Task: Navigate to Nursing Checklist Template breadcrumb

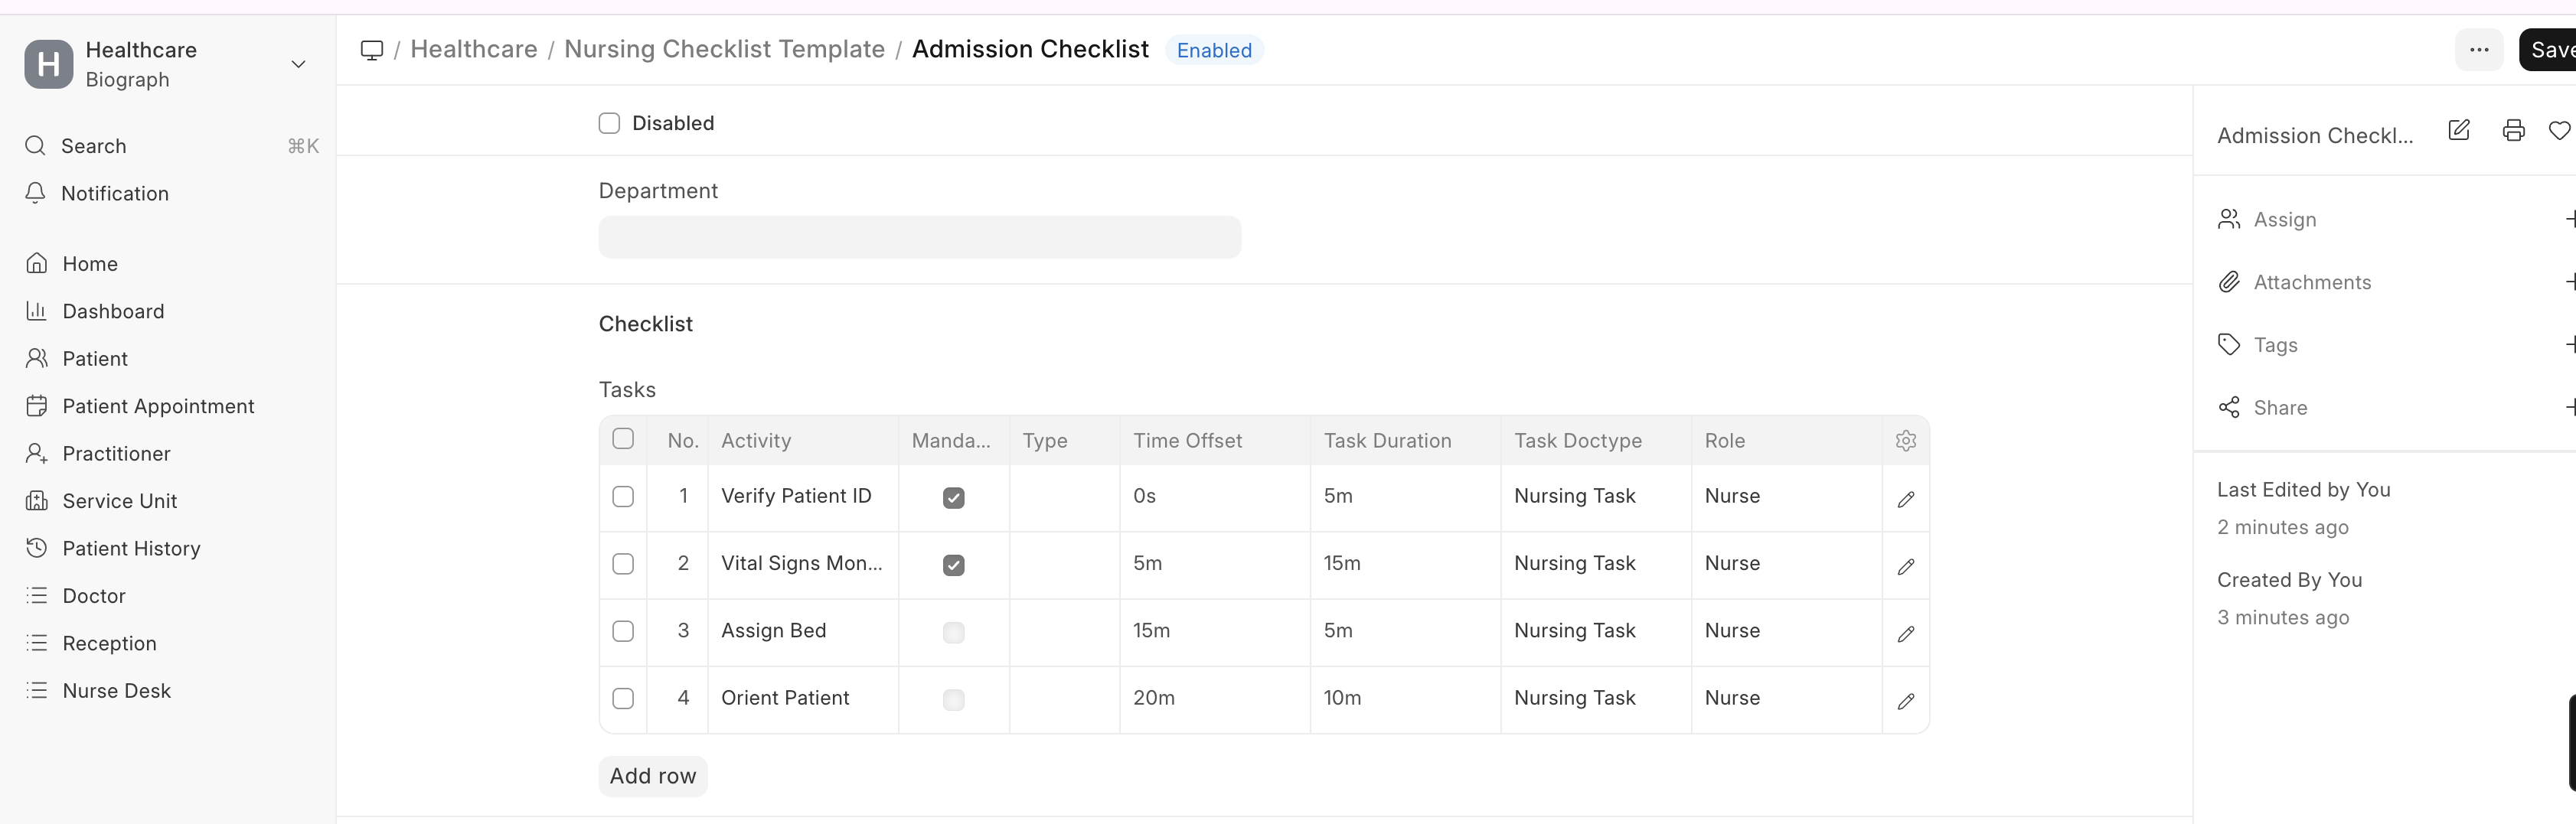Action: coord(724,48)
